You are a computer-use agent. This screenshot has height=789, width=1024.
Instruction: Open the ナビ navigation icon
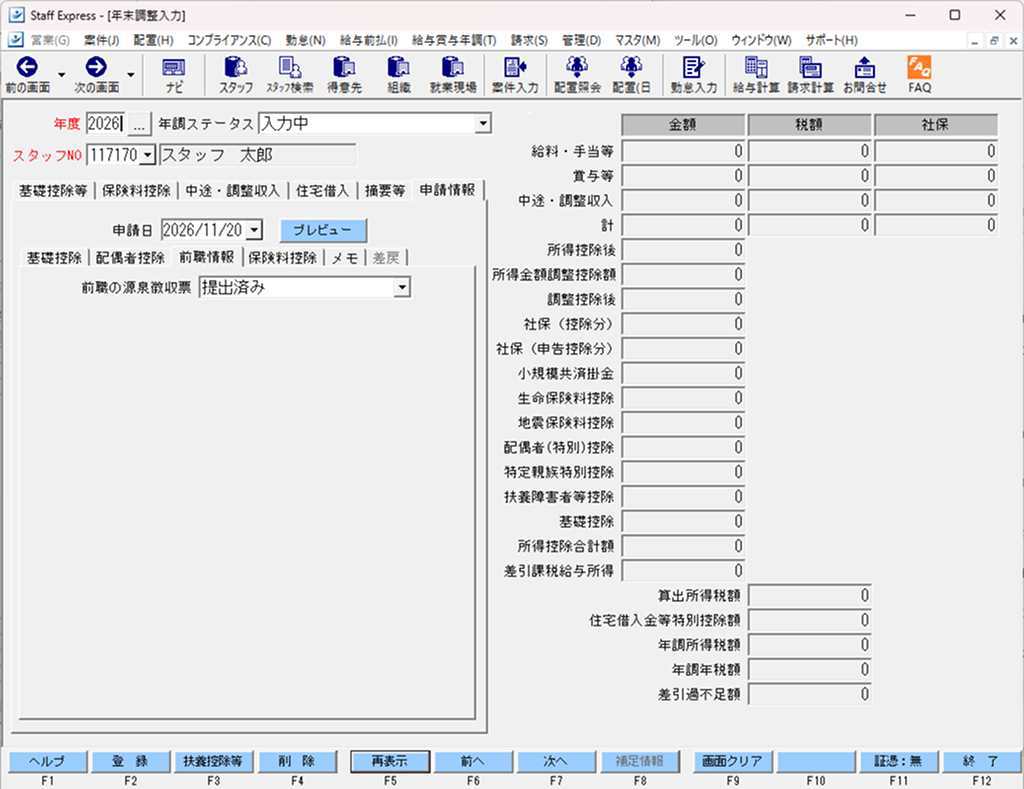pos(174,74)
